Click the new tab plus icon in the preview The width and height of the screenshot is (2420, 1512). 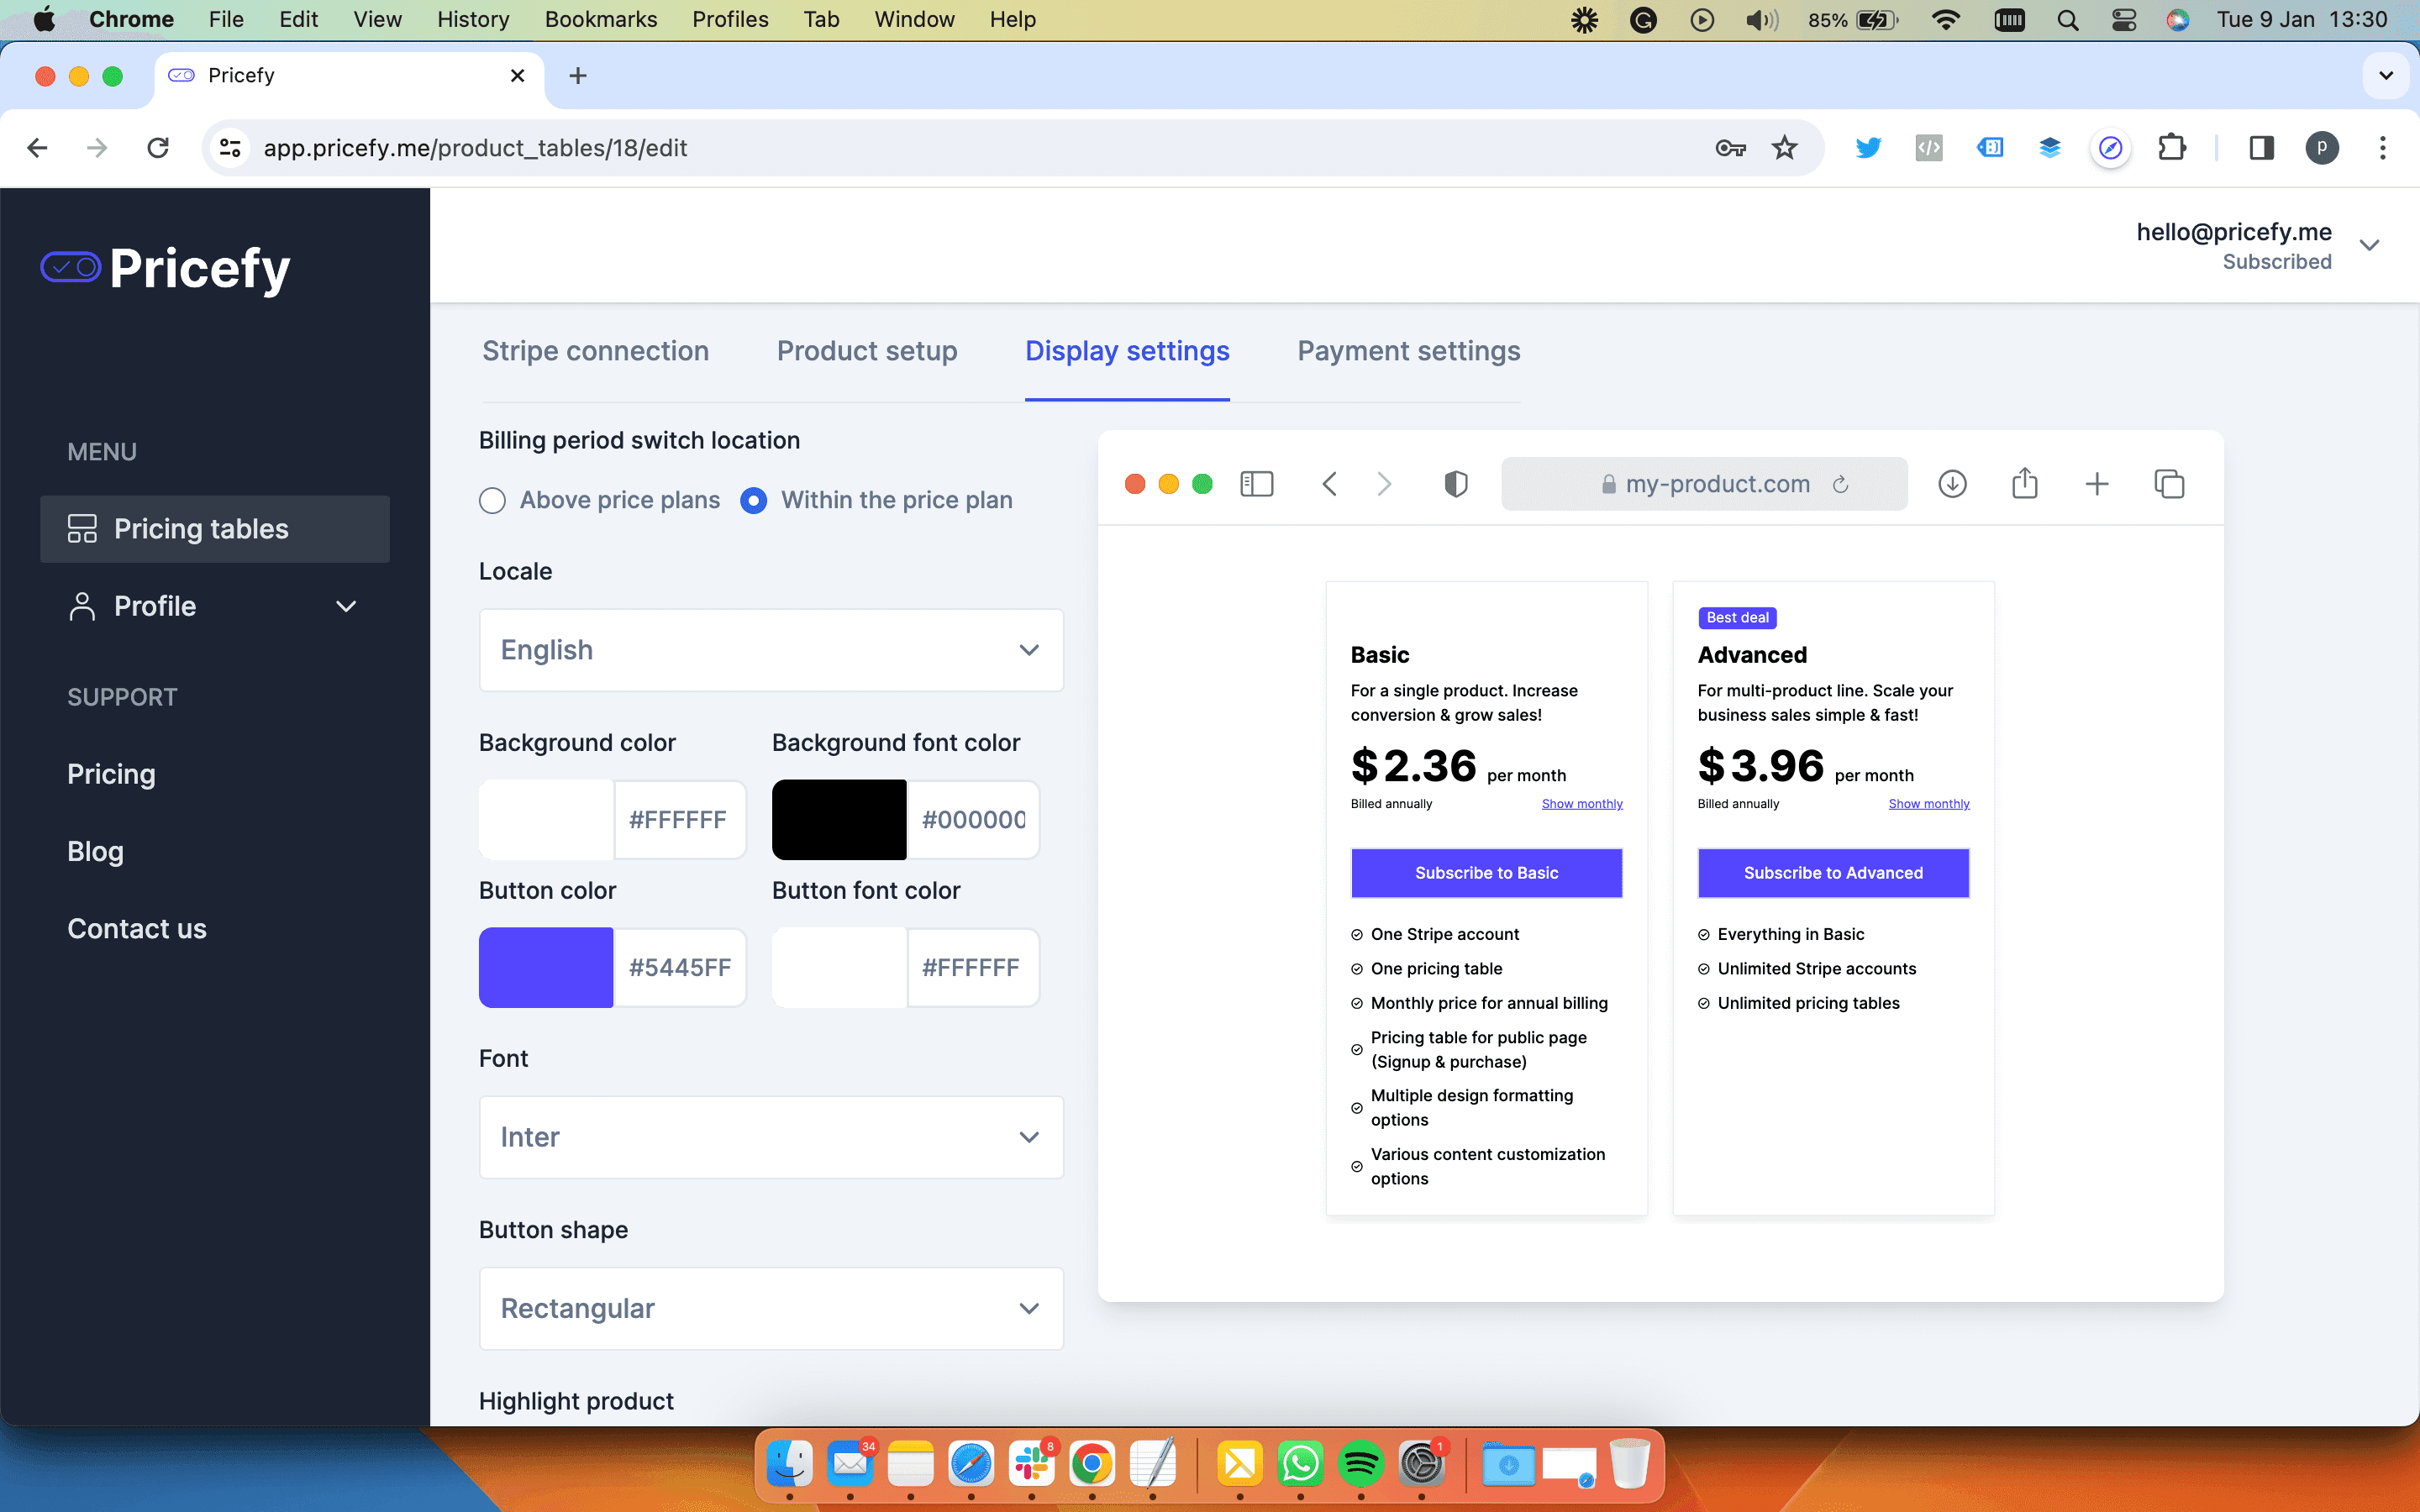pos(2097,484)
